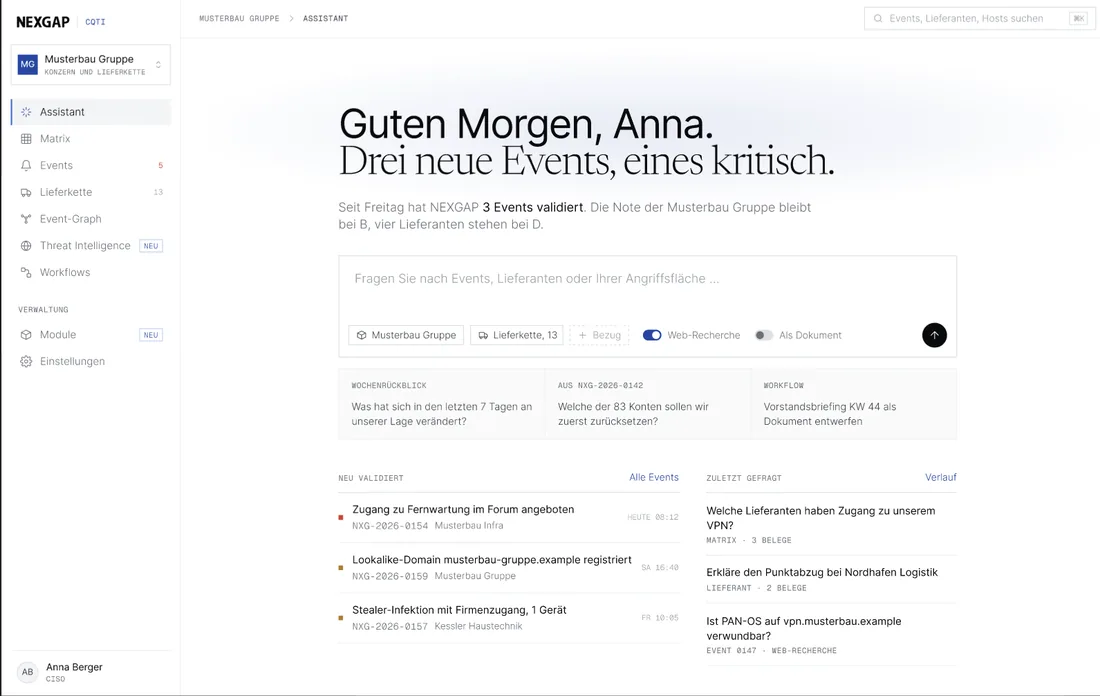Click the plus icon in Bezug chip
1100x696 pixels.
(x=582, y=335)
